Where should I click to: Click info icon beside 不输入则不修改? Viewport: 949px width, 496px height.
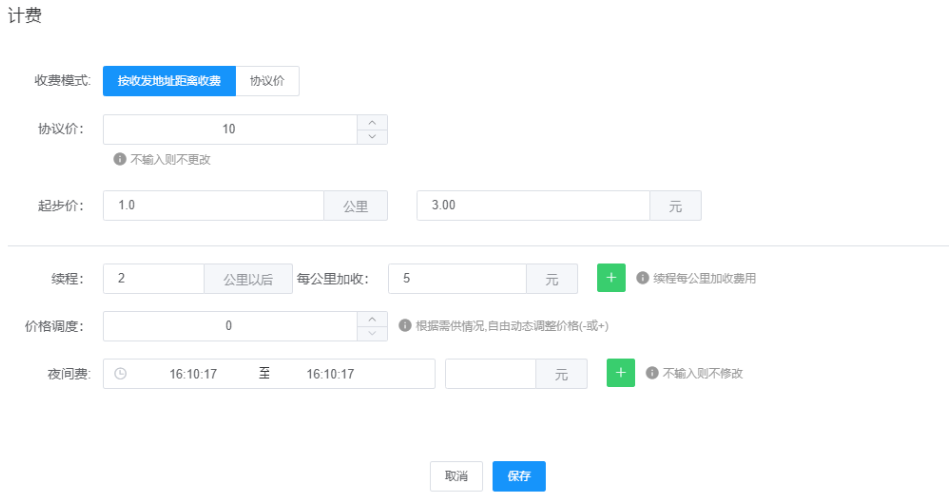pyautogui.click(x=652, y=373)
